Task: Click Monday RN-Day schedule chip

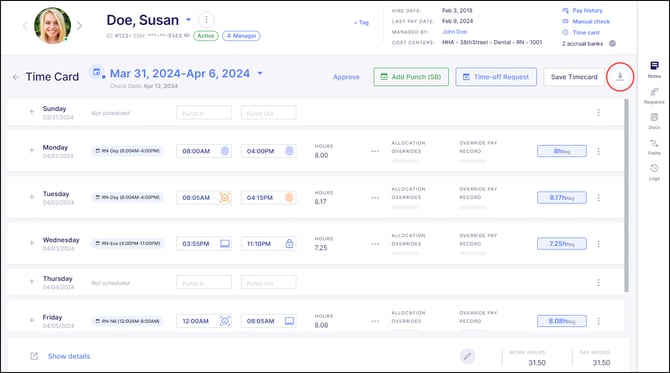Action: coord(127,151)
